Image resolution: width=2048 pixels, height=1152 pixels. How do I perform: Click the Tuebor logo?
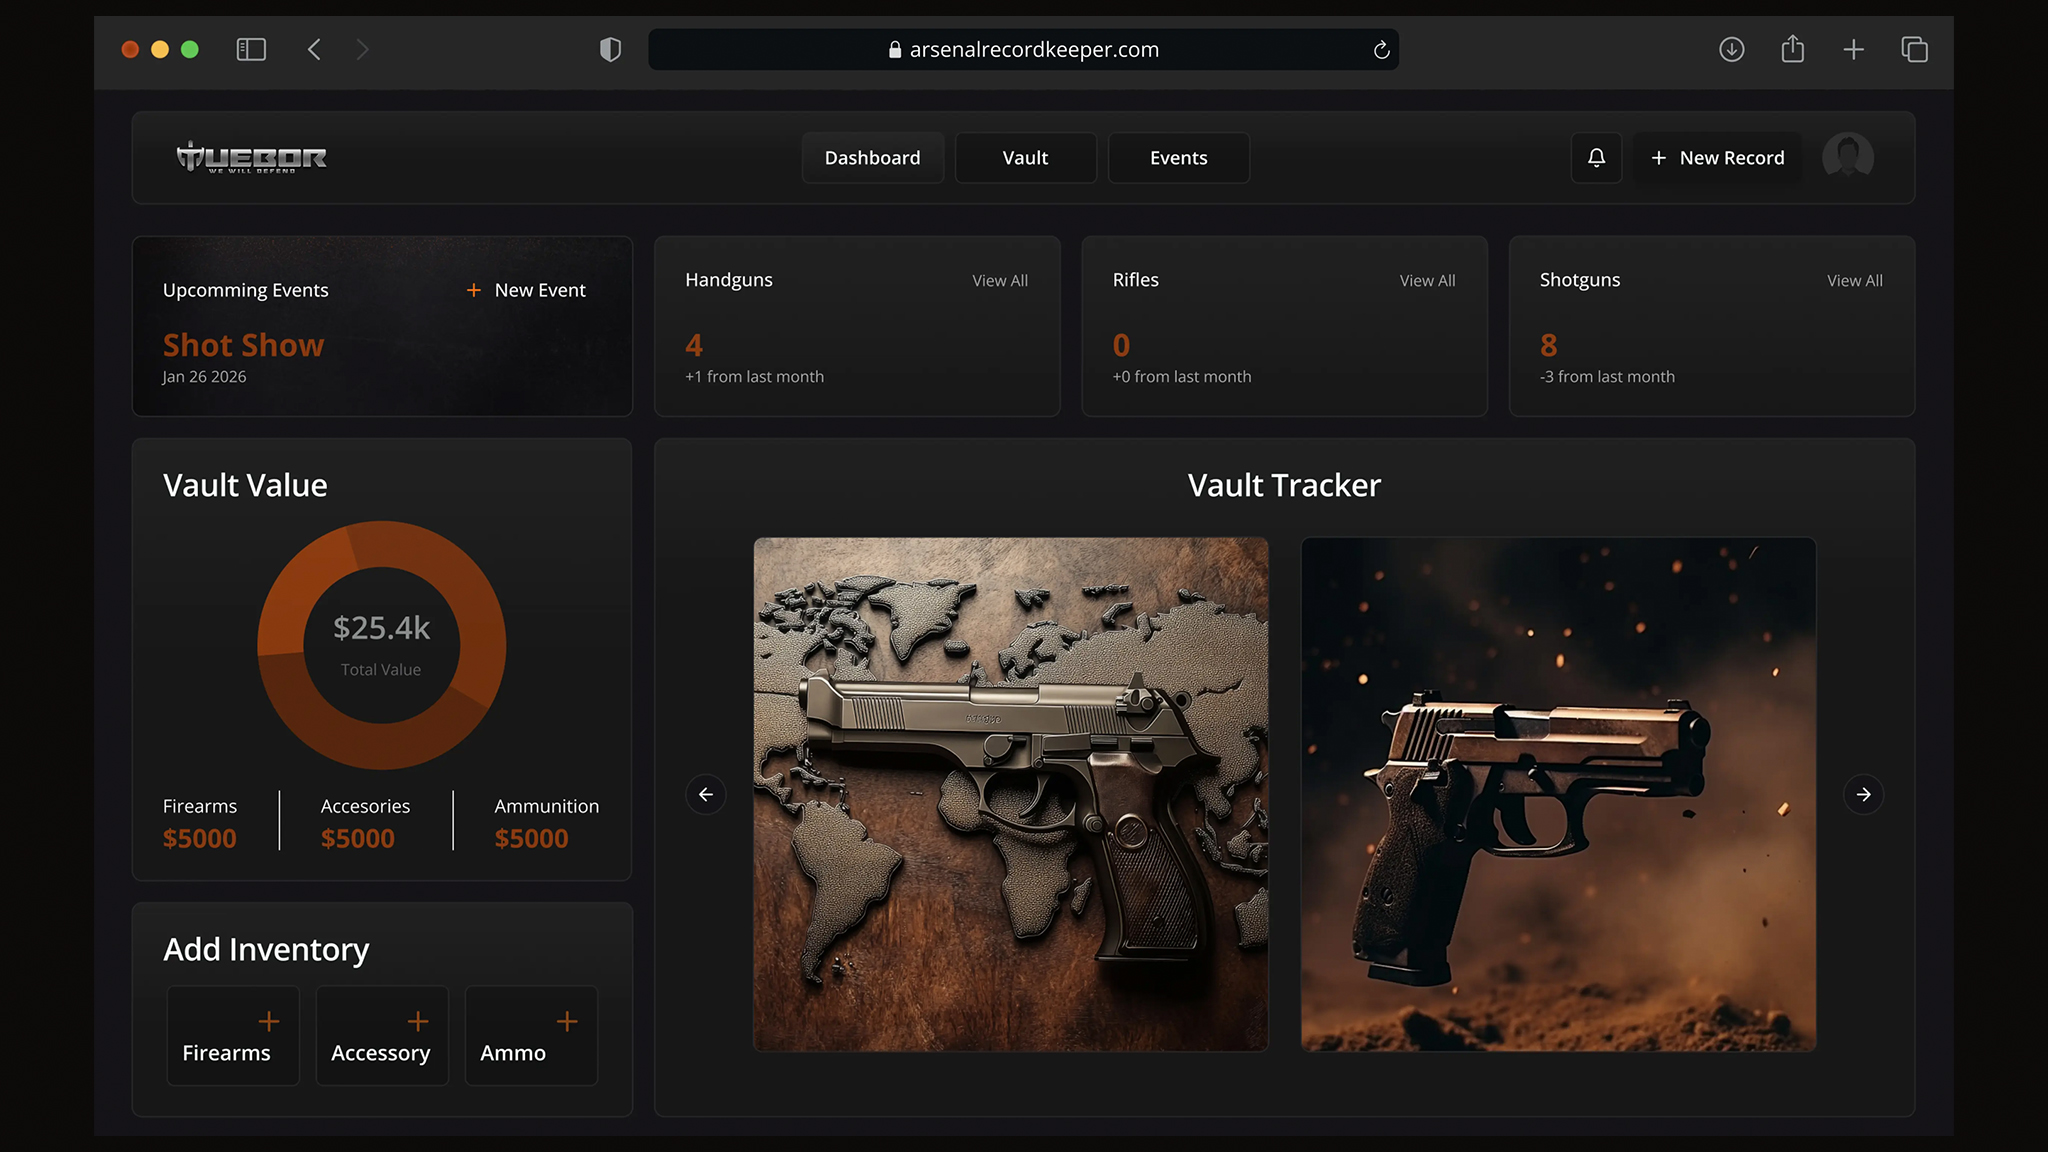pyautogui.click(x=251, y=157)
